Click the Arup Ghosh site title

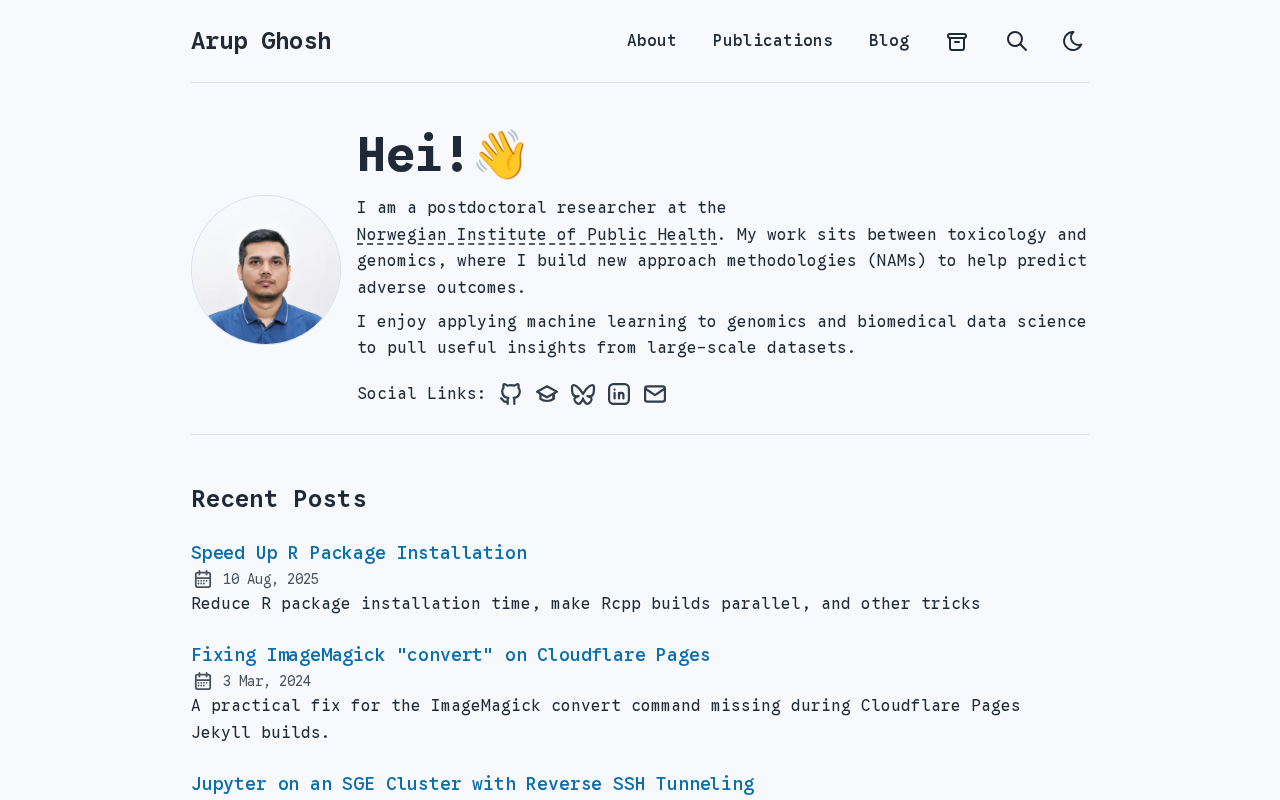(261, 41)
